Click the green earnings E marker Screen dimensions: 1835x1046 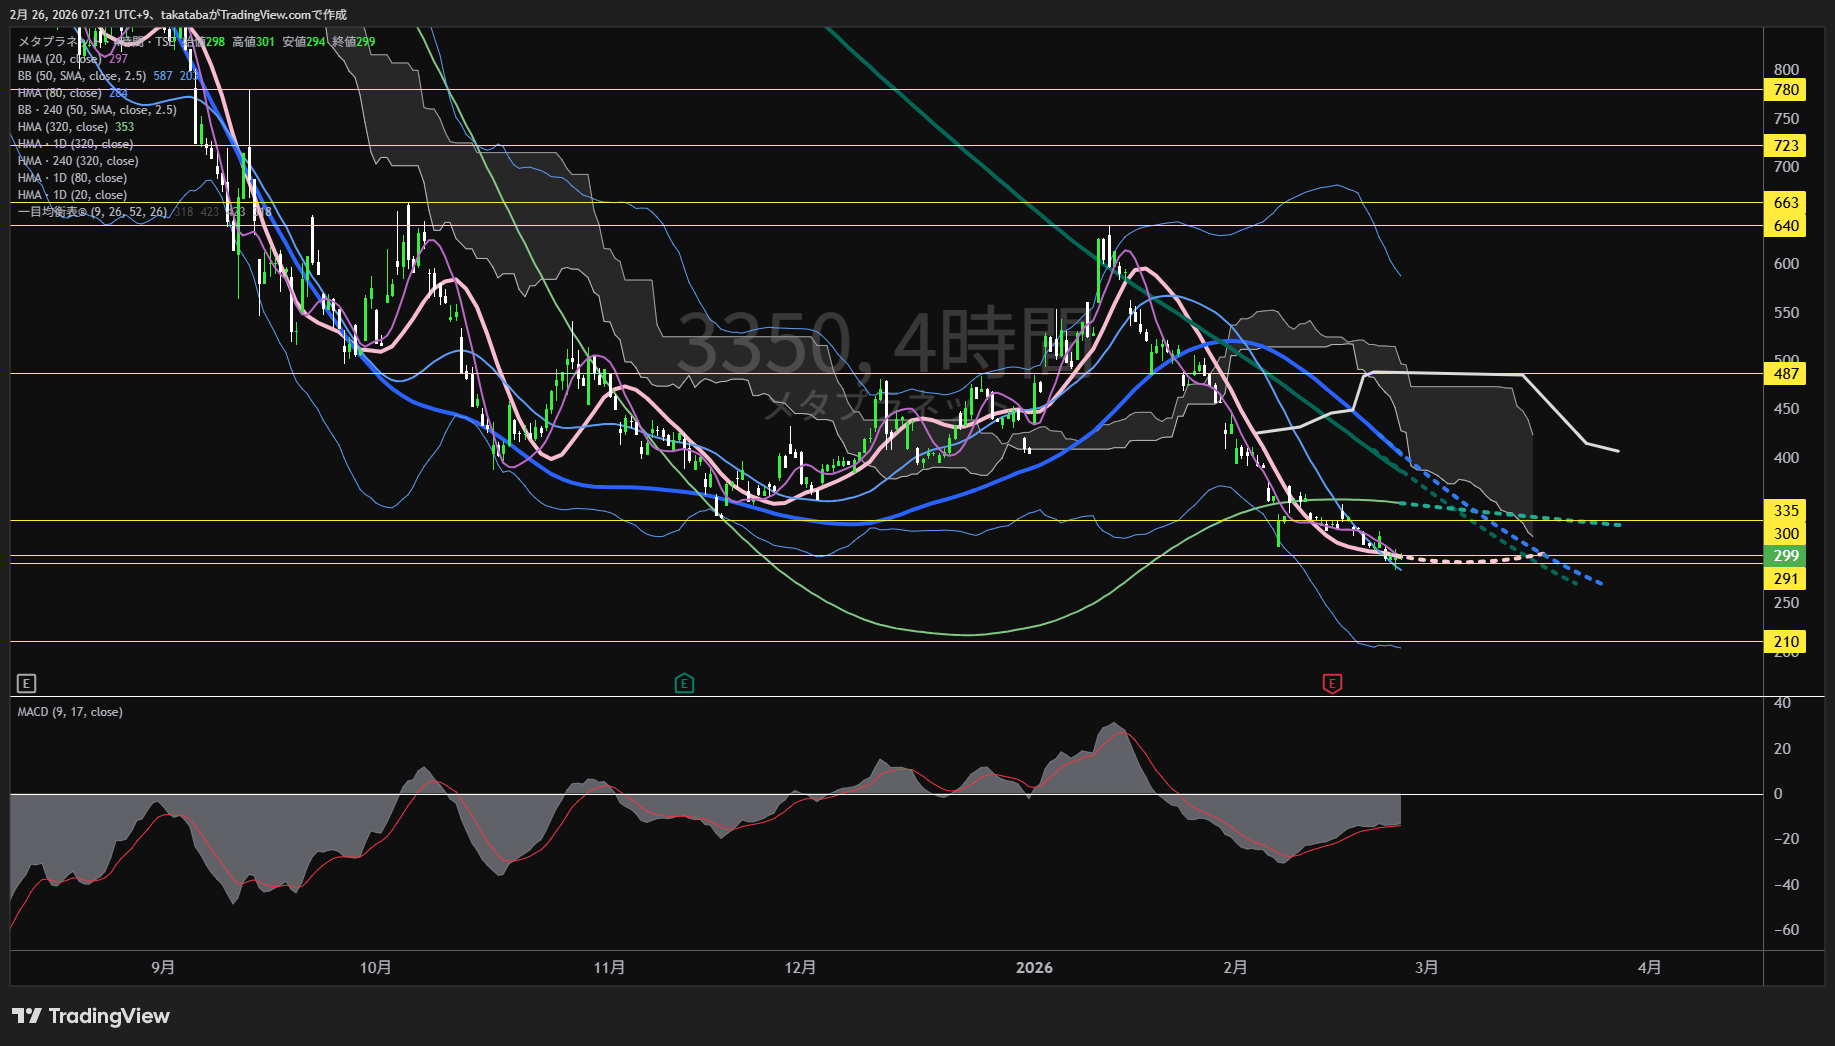click(684, 683)
